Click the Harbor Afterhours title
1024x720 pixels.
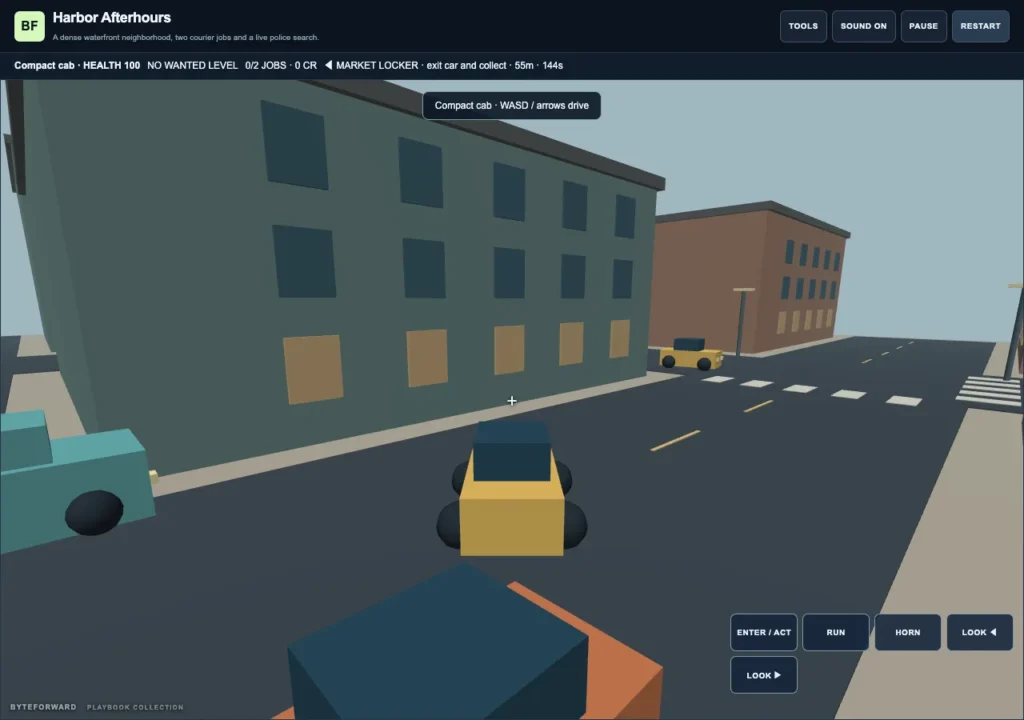(x=112, y=18)
